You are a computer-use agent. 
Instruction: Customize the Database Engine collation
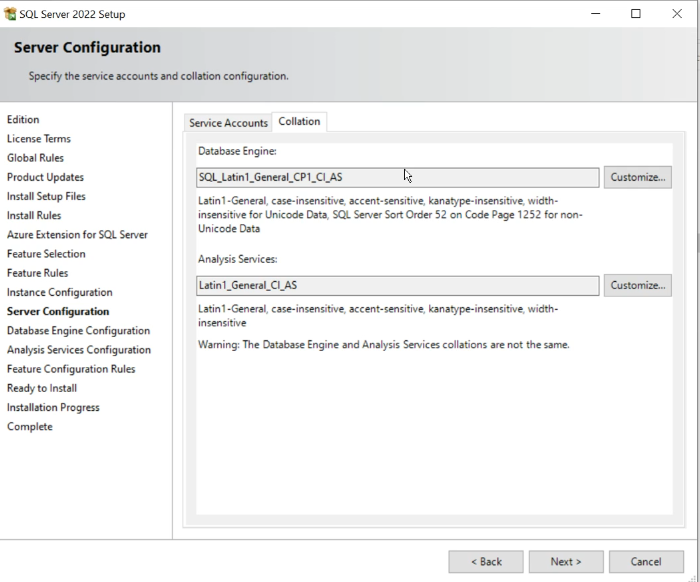(638, 177)
